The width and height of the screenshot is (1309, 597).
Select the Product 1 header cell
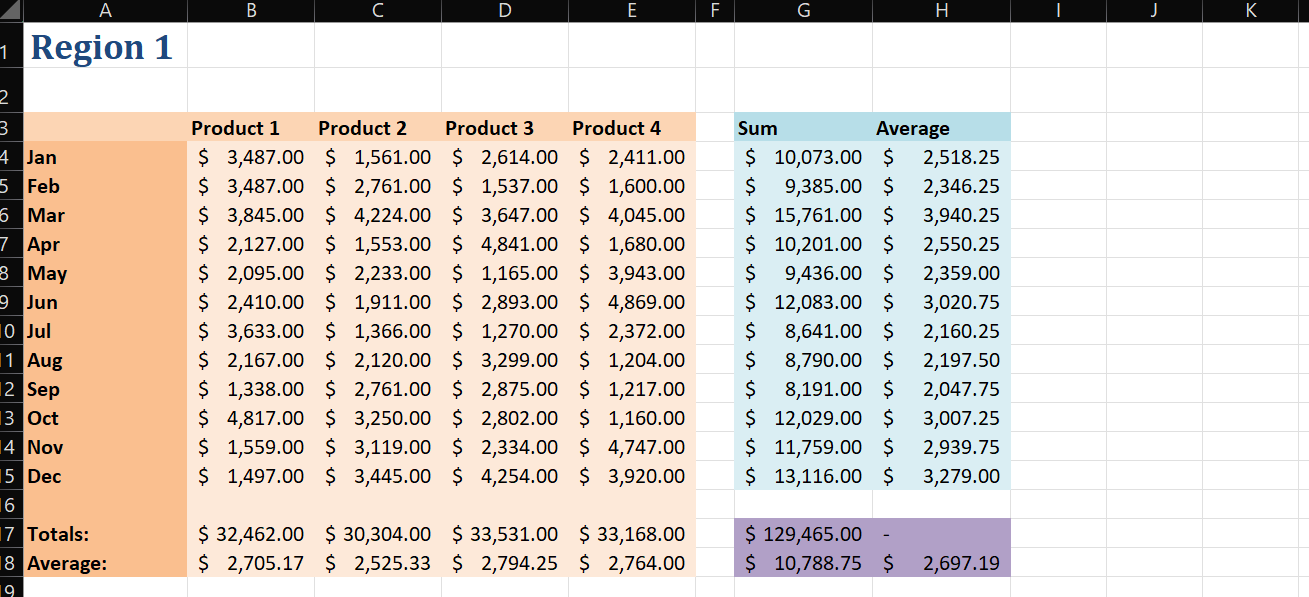pyautogui.click(x=251, y=128)
